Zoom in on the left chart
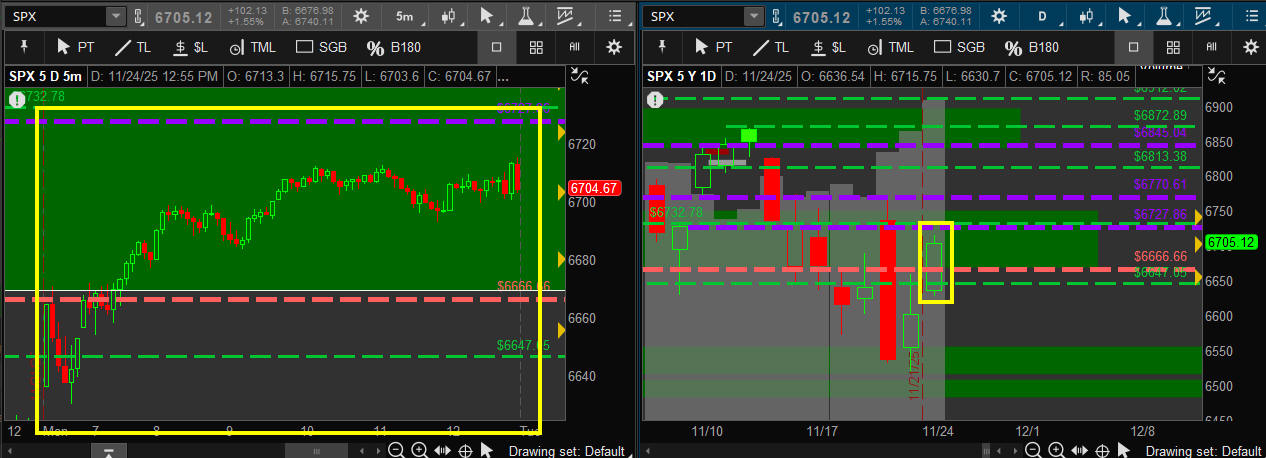The height and width of the screenshot is (458, 1266). 419,450
